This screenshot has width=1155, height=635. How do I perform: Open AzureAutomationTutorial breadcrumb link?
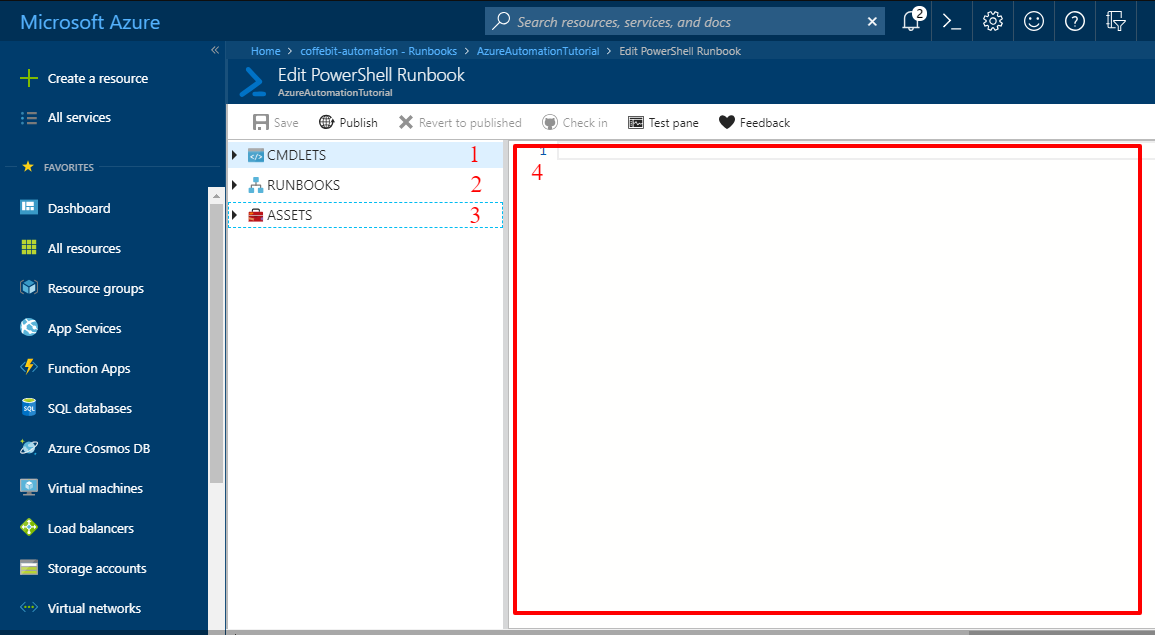point(538,50)
